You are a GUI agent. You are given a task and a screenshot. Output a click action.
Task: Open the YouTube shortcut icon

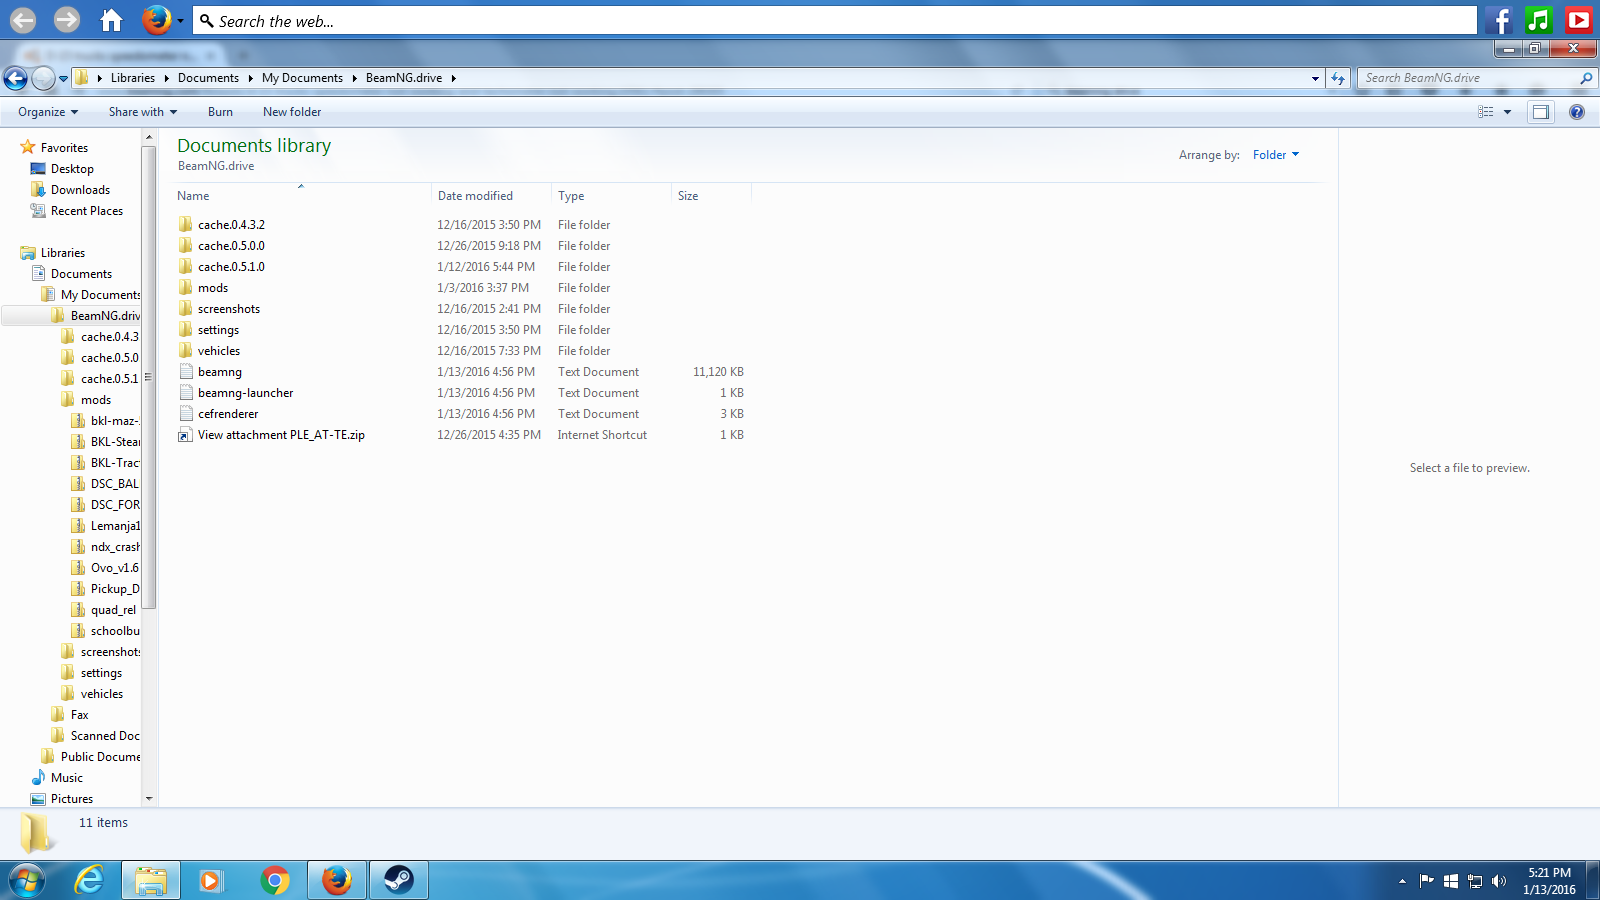pos(1579,20)
